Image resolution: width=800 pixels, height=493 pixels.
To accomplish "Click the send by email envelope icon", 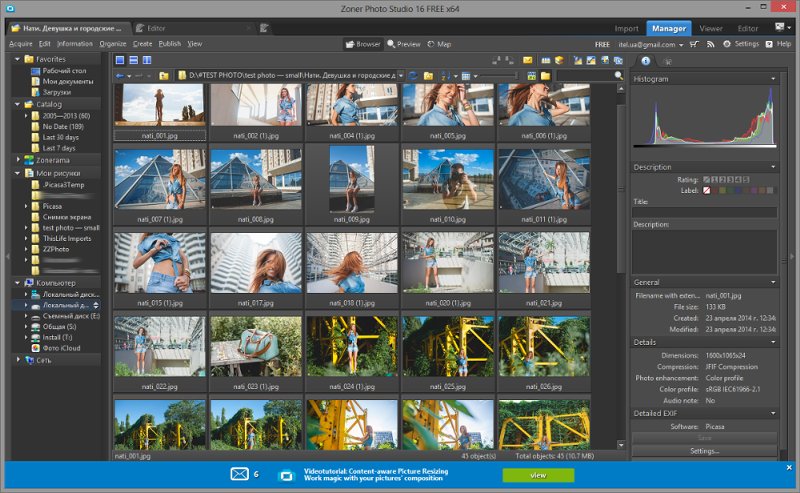I will [x=528, y=60].
